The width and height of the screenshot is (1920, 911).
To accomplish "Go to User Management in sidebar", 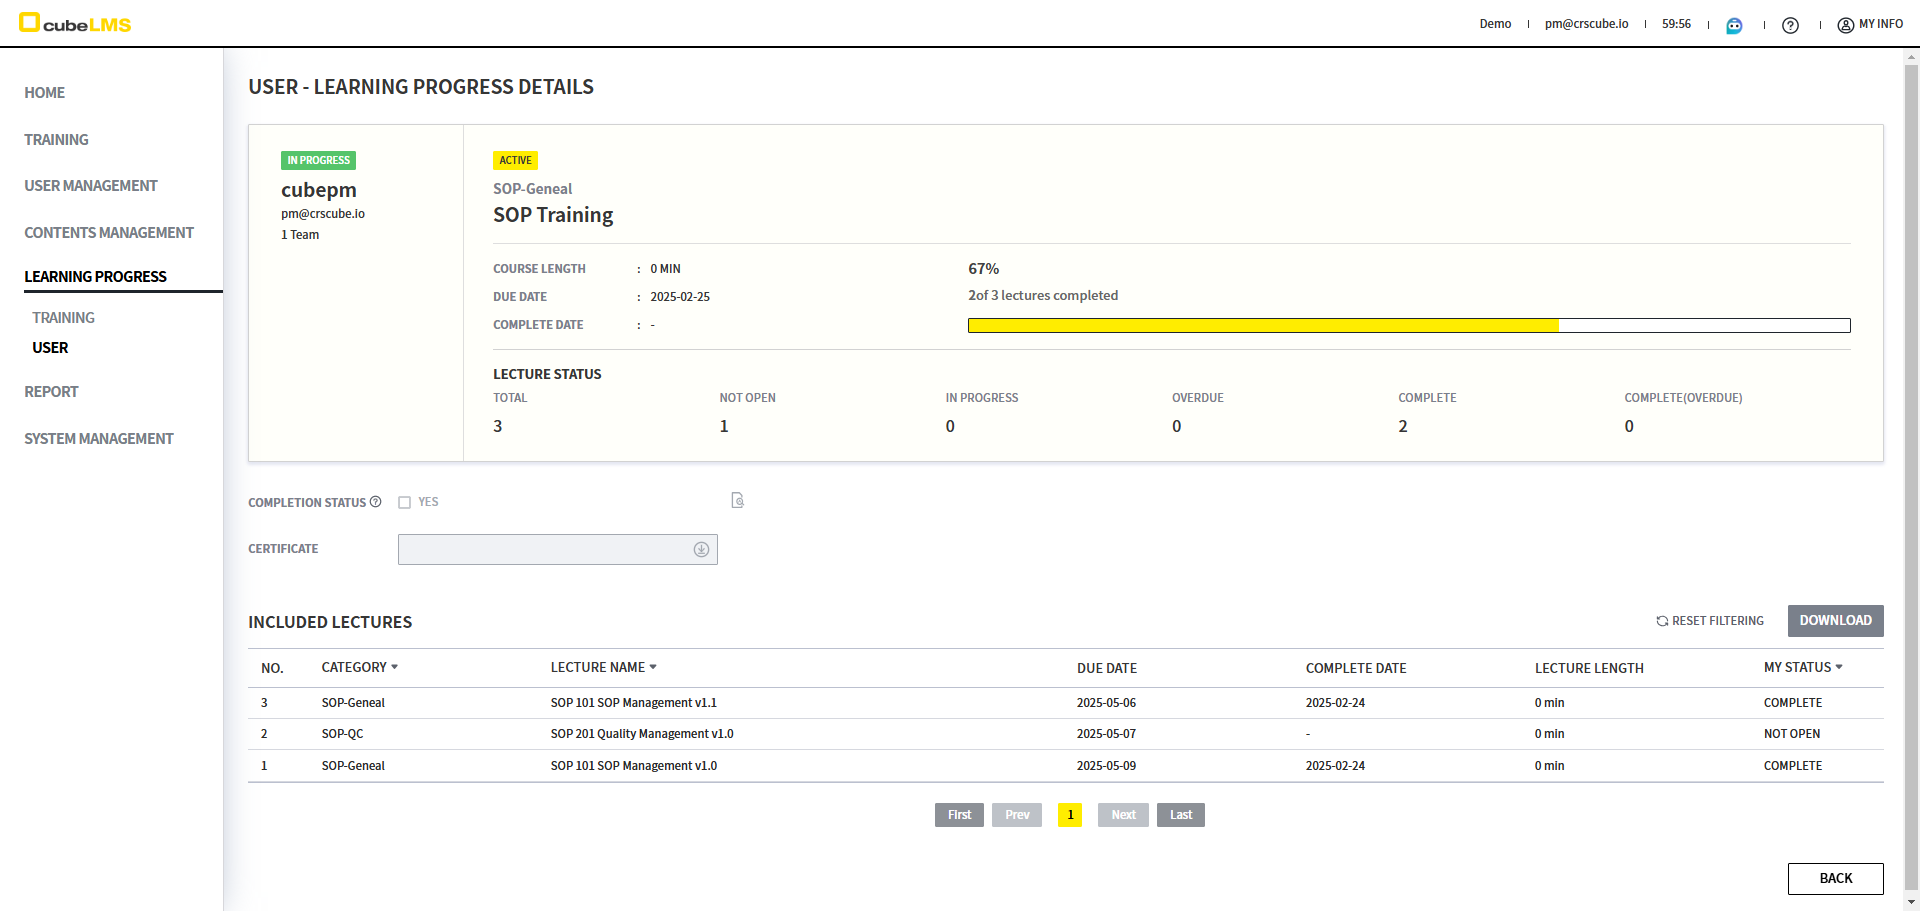I will pyautogui.click(x=91, y=186).
